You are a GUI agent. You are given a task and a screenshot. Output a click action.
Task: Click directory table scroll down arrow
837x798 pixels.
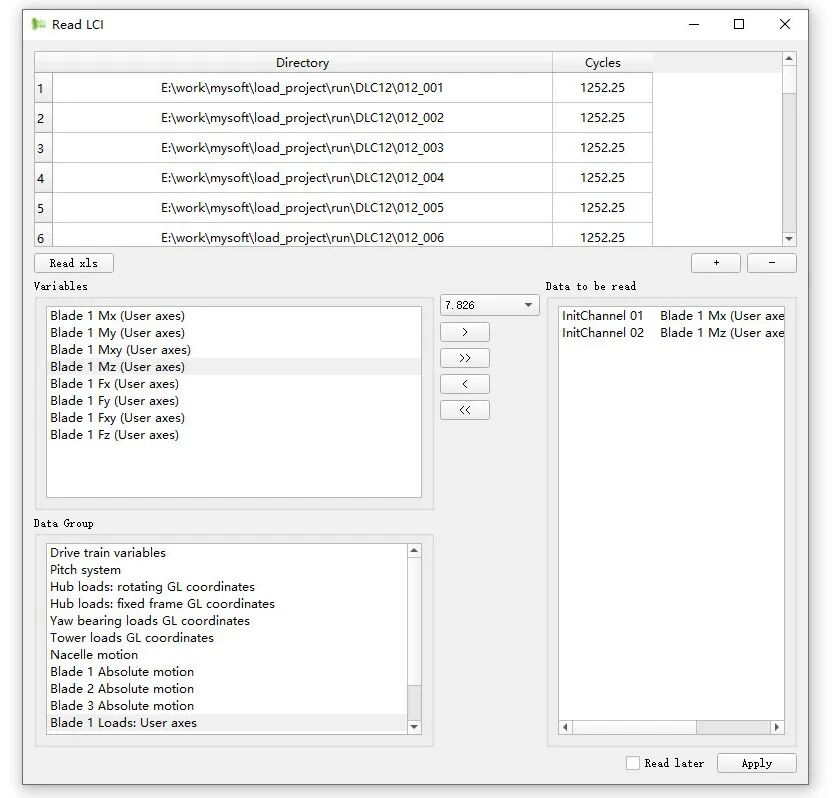point(789,239)
